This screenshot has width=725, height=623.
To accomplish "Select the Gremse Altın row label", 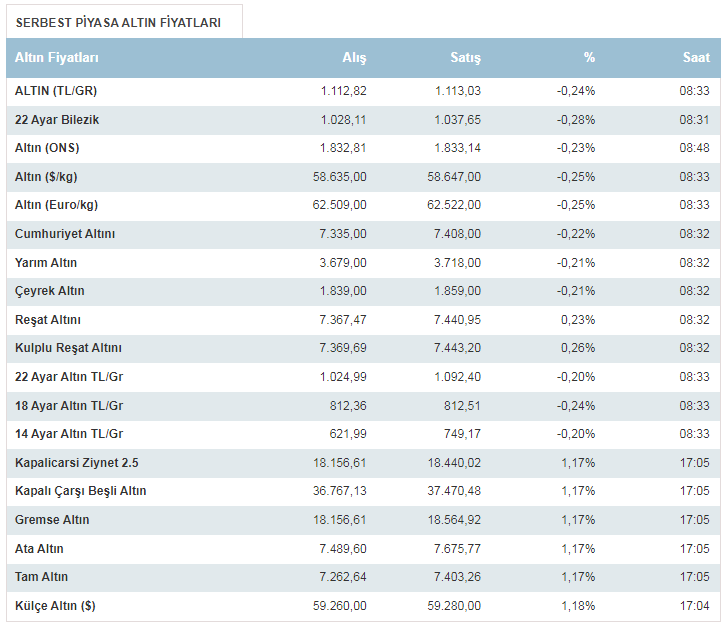I will point(52,520).
